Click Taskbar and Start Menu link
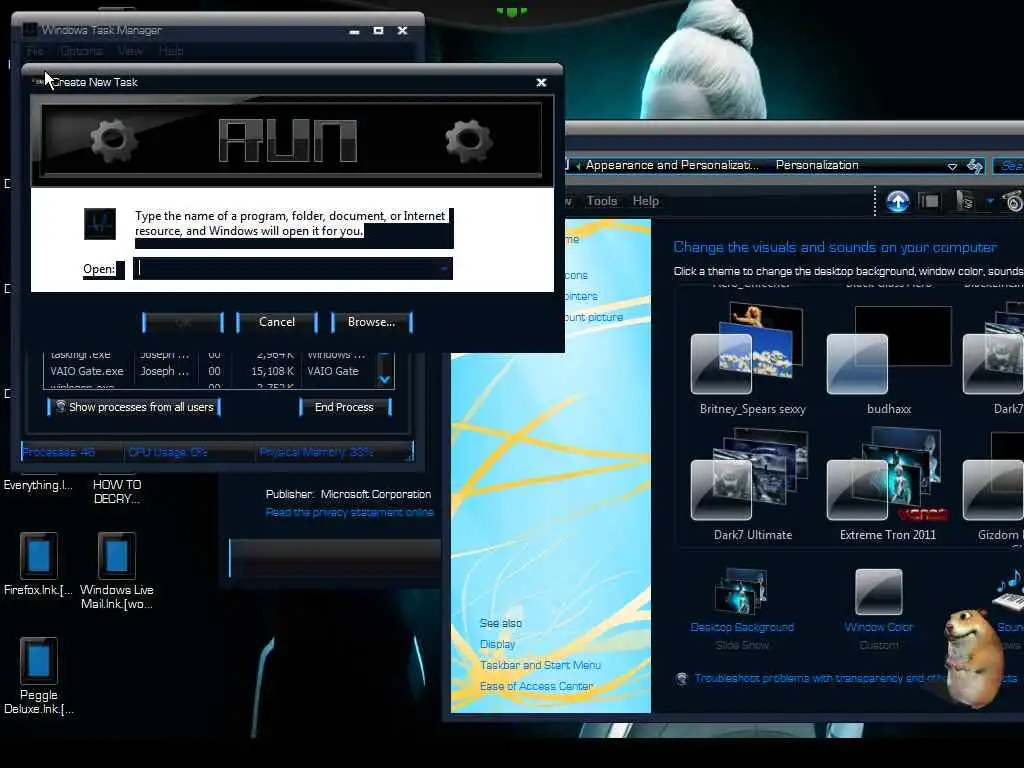The width and height of the screenshot is (1024, 768). [540, 665]
